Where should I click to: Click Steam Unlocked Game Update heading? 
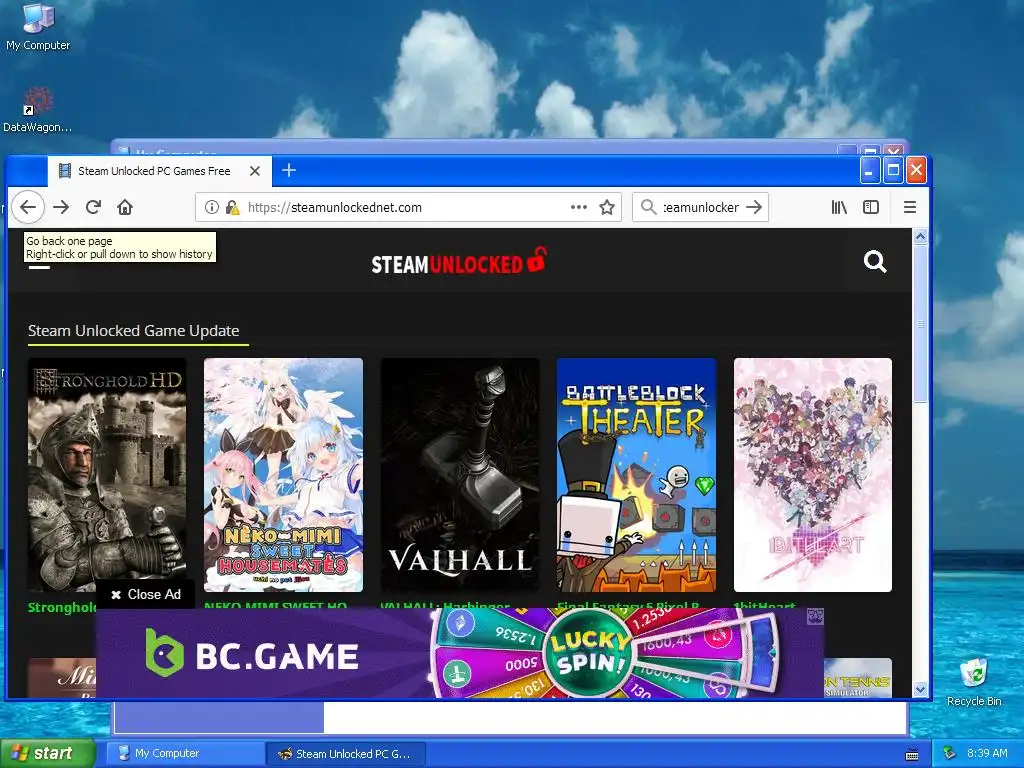pyautogui.click(x=133, y=330)
